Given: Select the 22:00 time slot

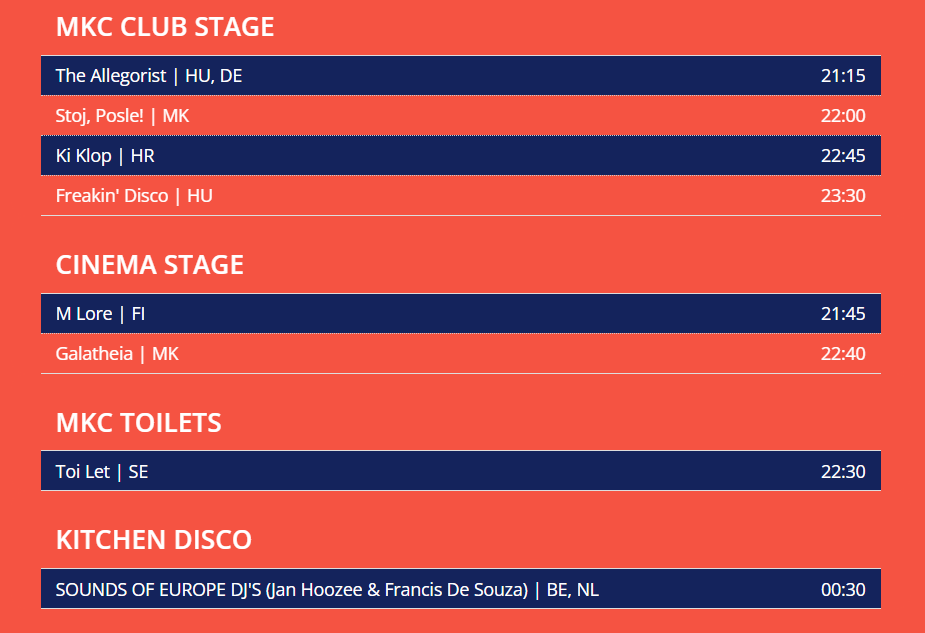Looking at the screenshot, I should (x=843, y=116).
